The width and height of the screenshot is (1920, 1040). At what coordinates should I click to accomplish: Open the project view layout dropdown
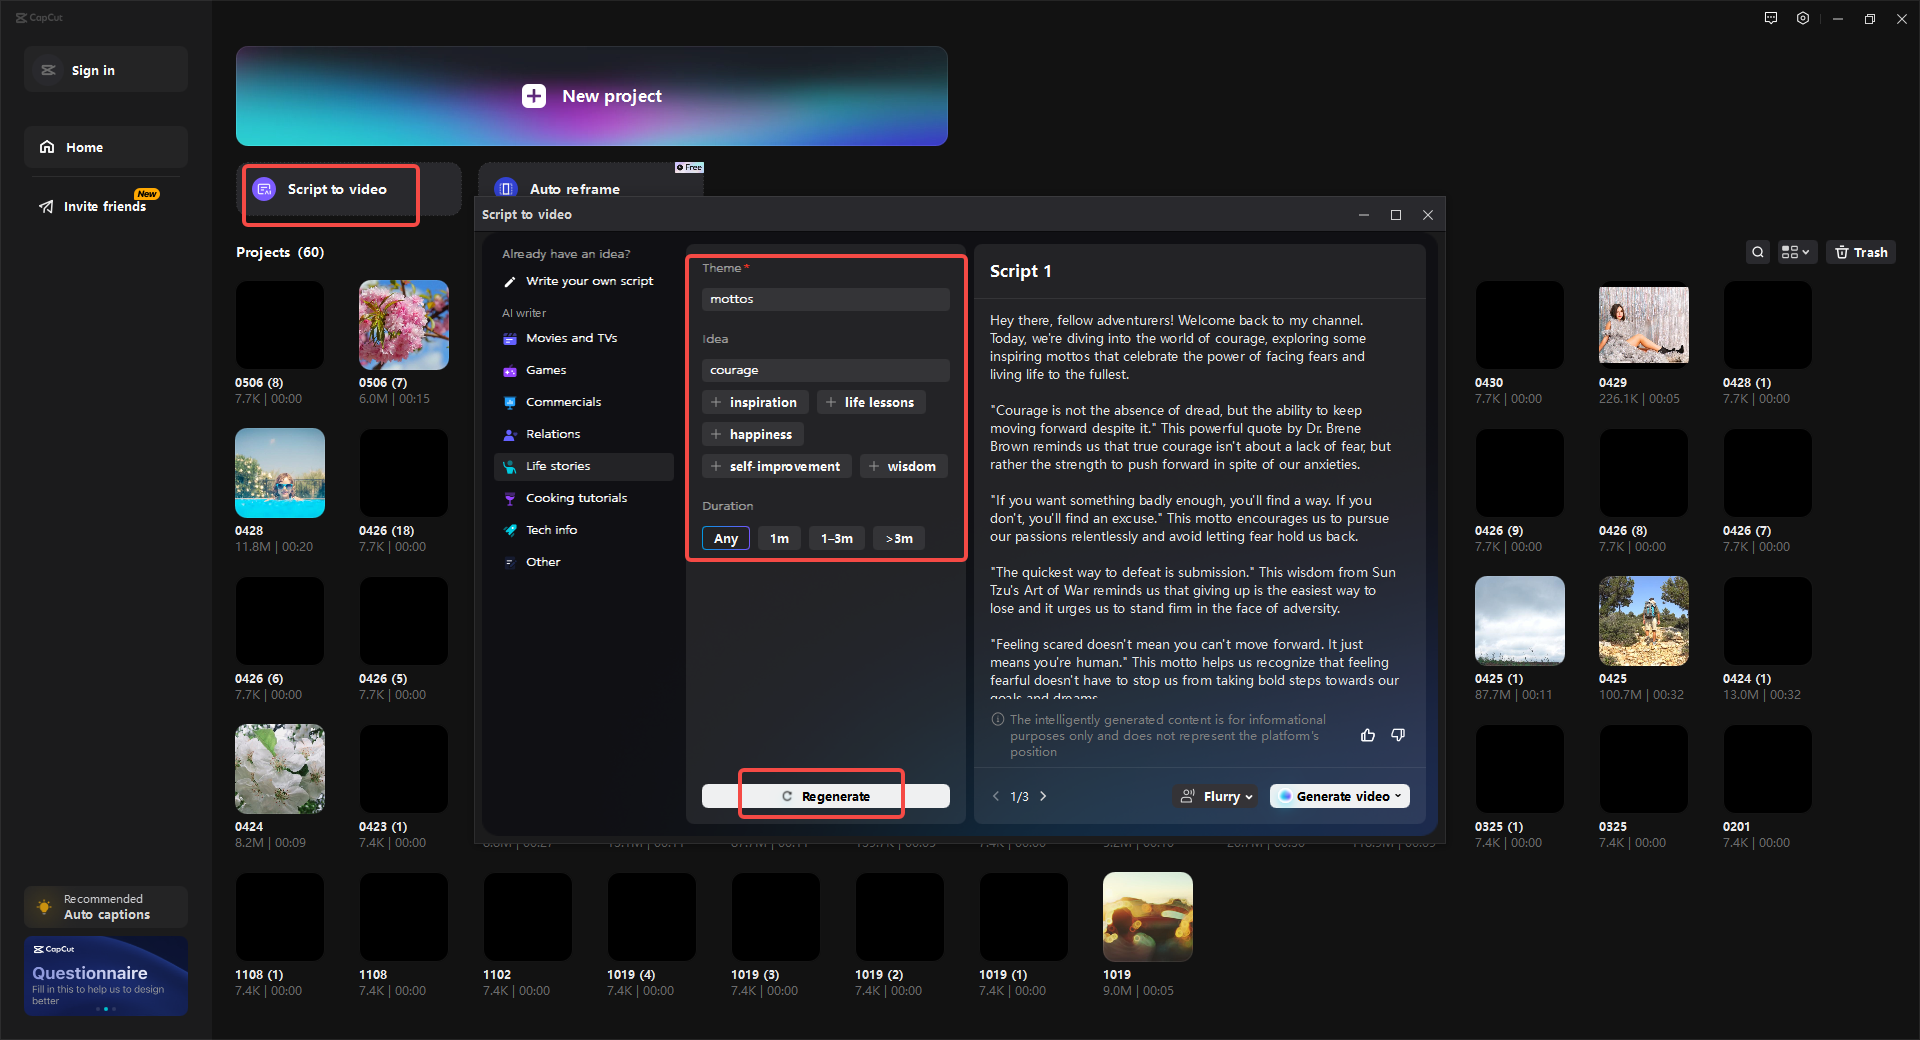click(x=1796, y=252)
